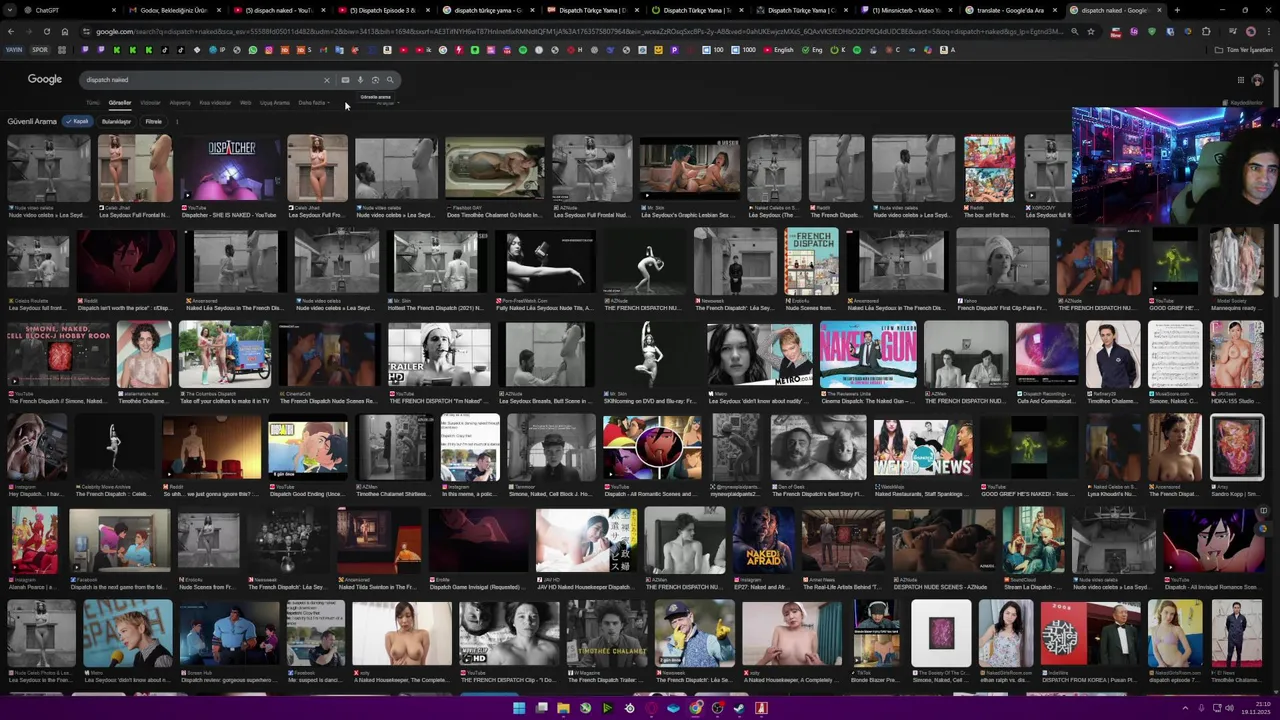Open the Google apps grid
1280x720 pixels.
[x=1240, y=80]
